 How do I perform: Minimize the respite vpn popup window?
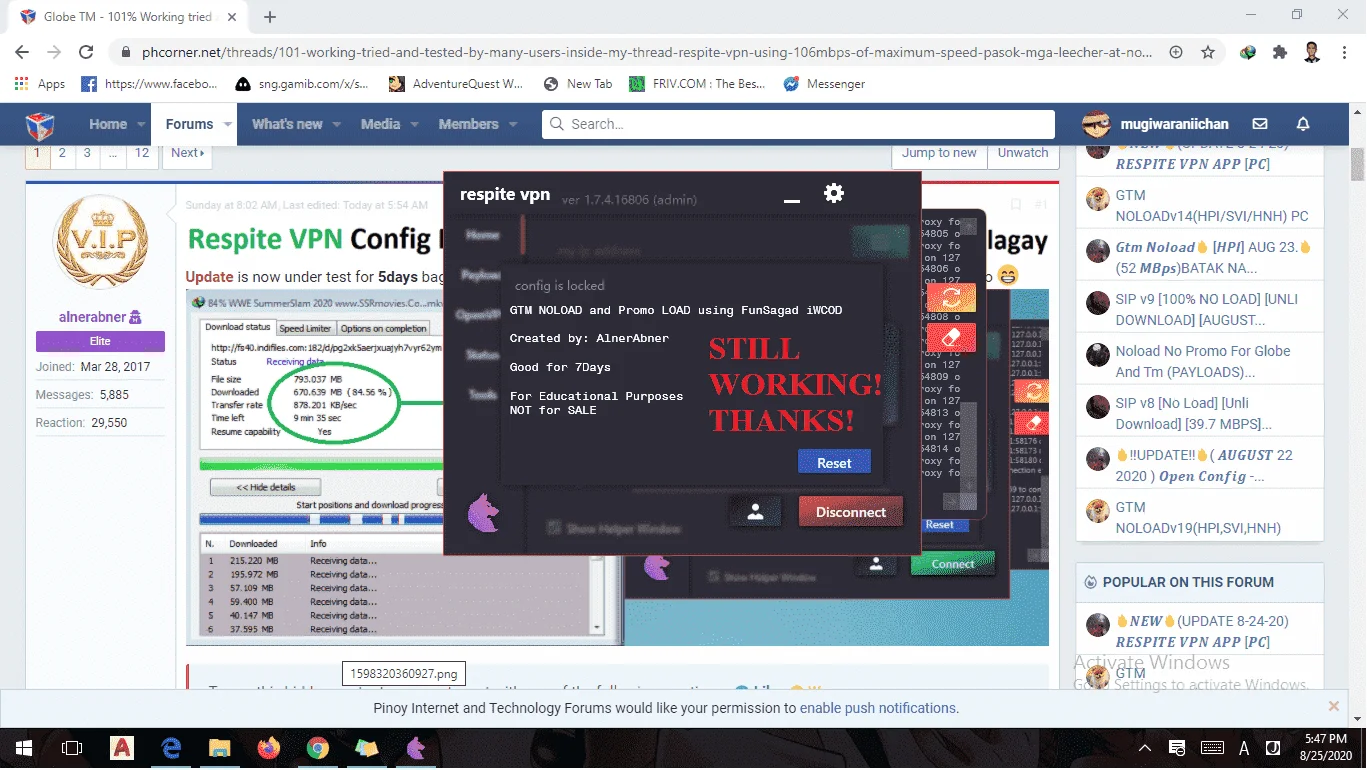pos(792,201)
